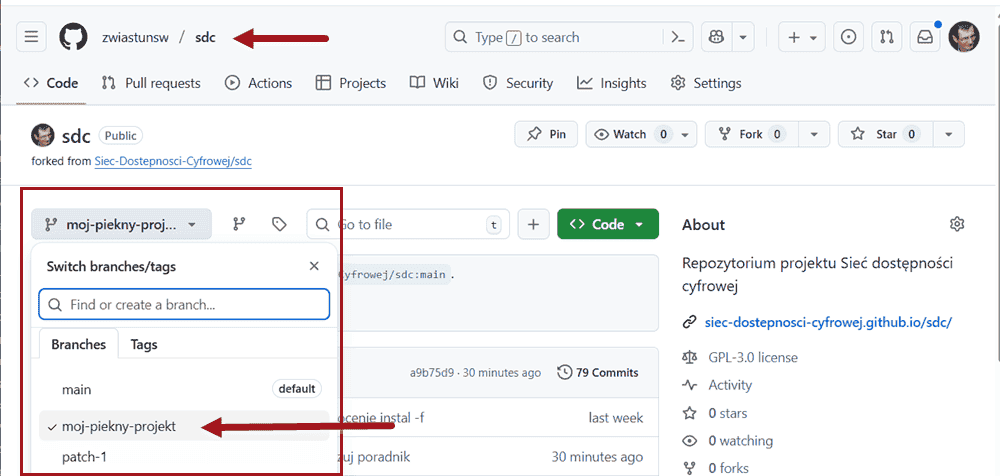Open the Copilot chat icon

coord(717,37)
